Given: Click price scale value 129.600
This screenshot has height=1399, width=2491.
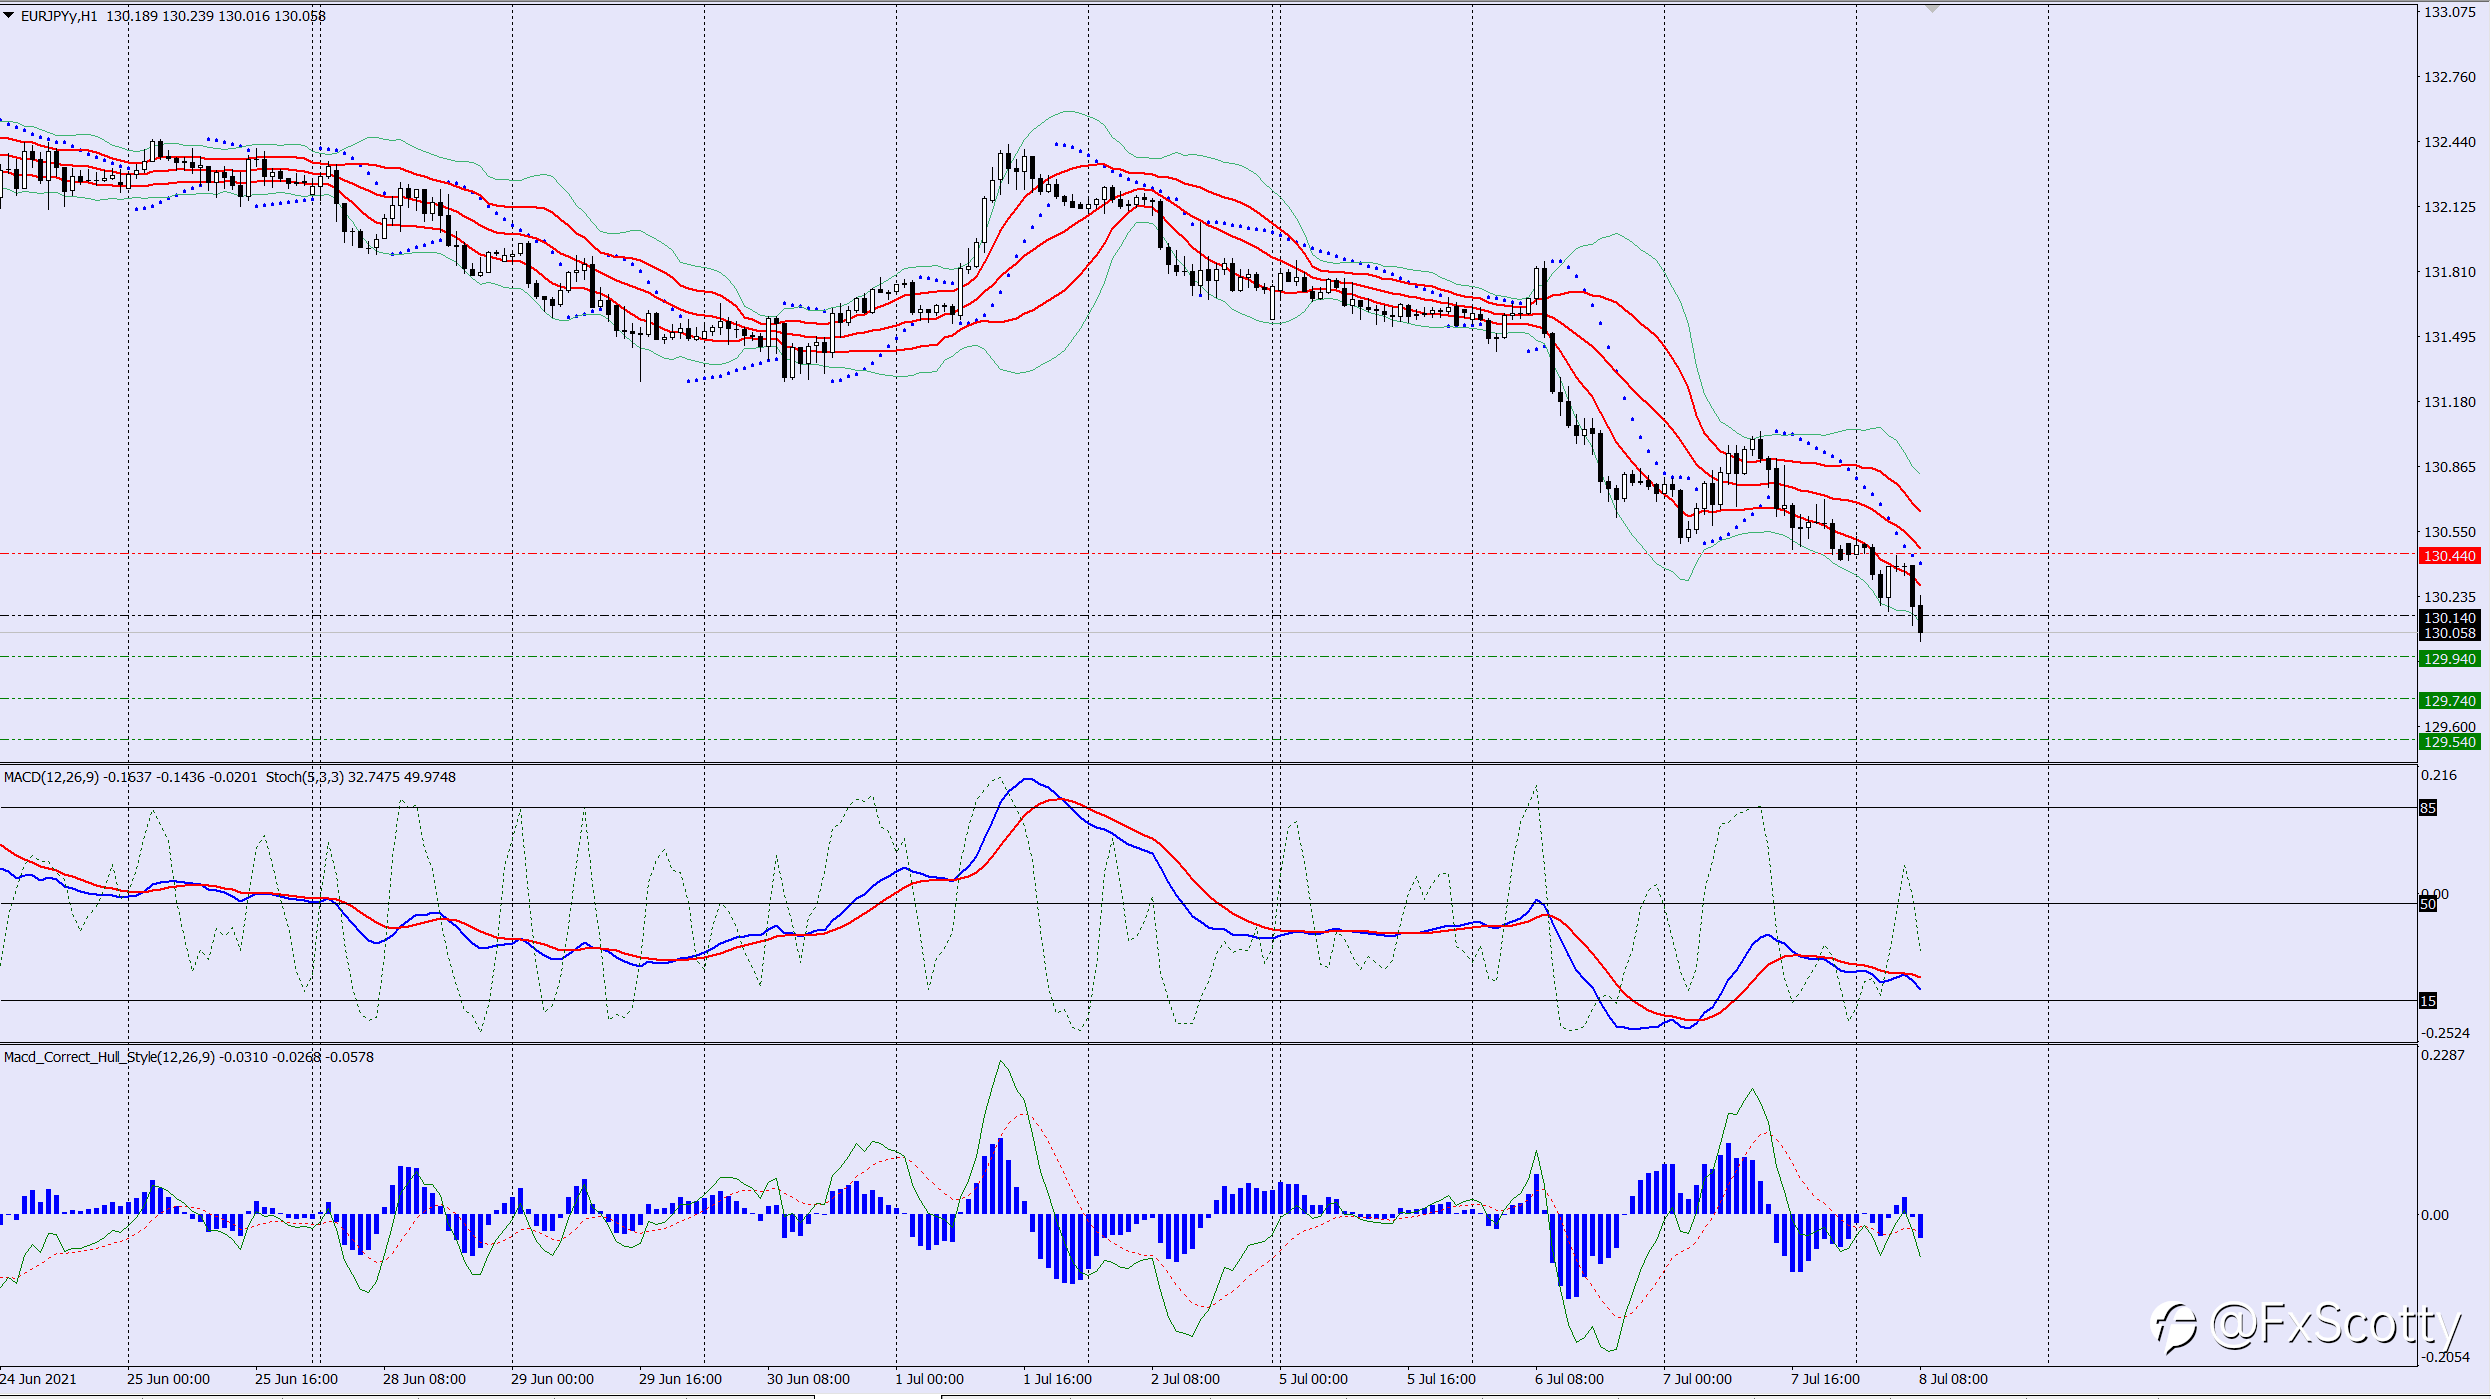Looking at the screenshot, I should (2450, 727).
